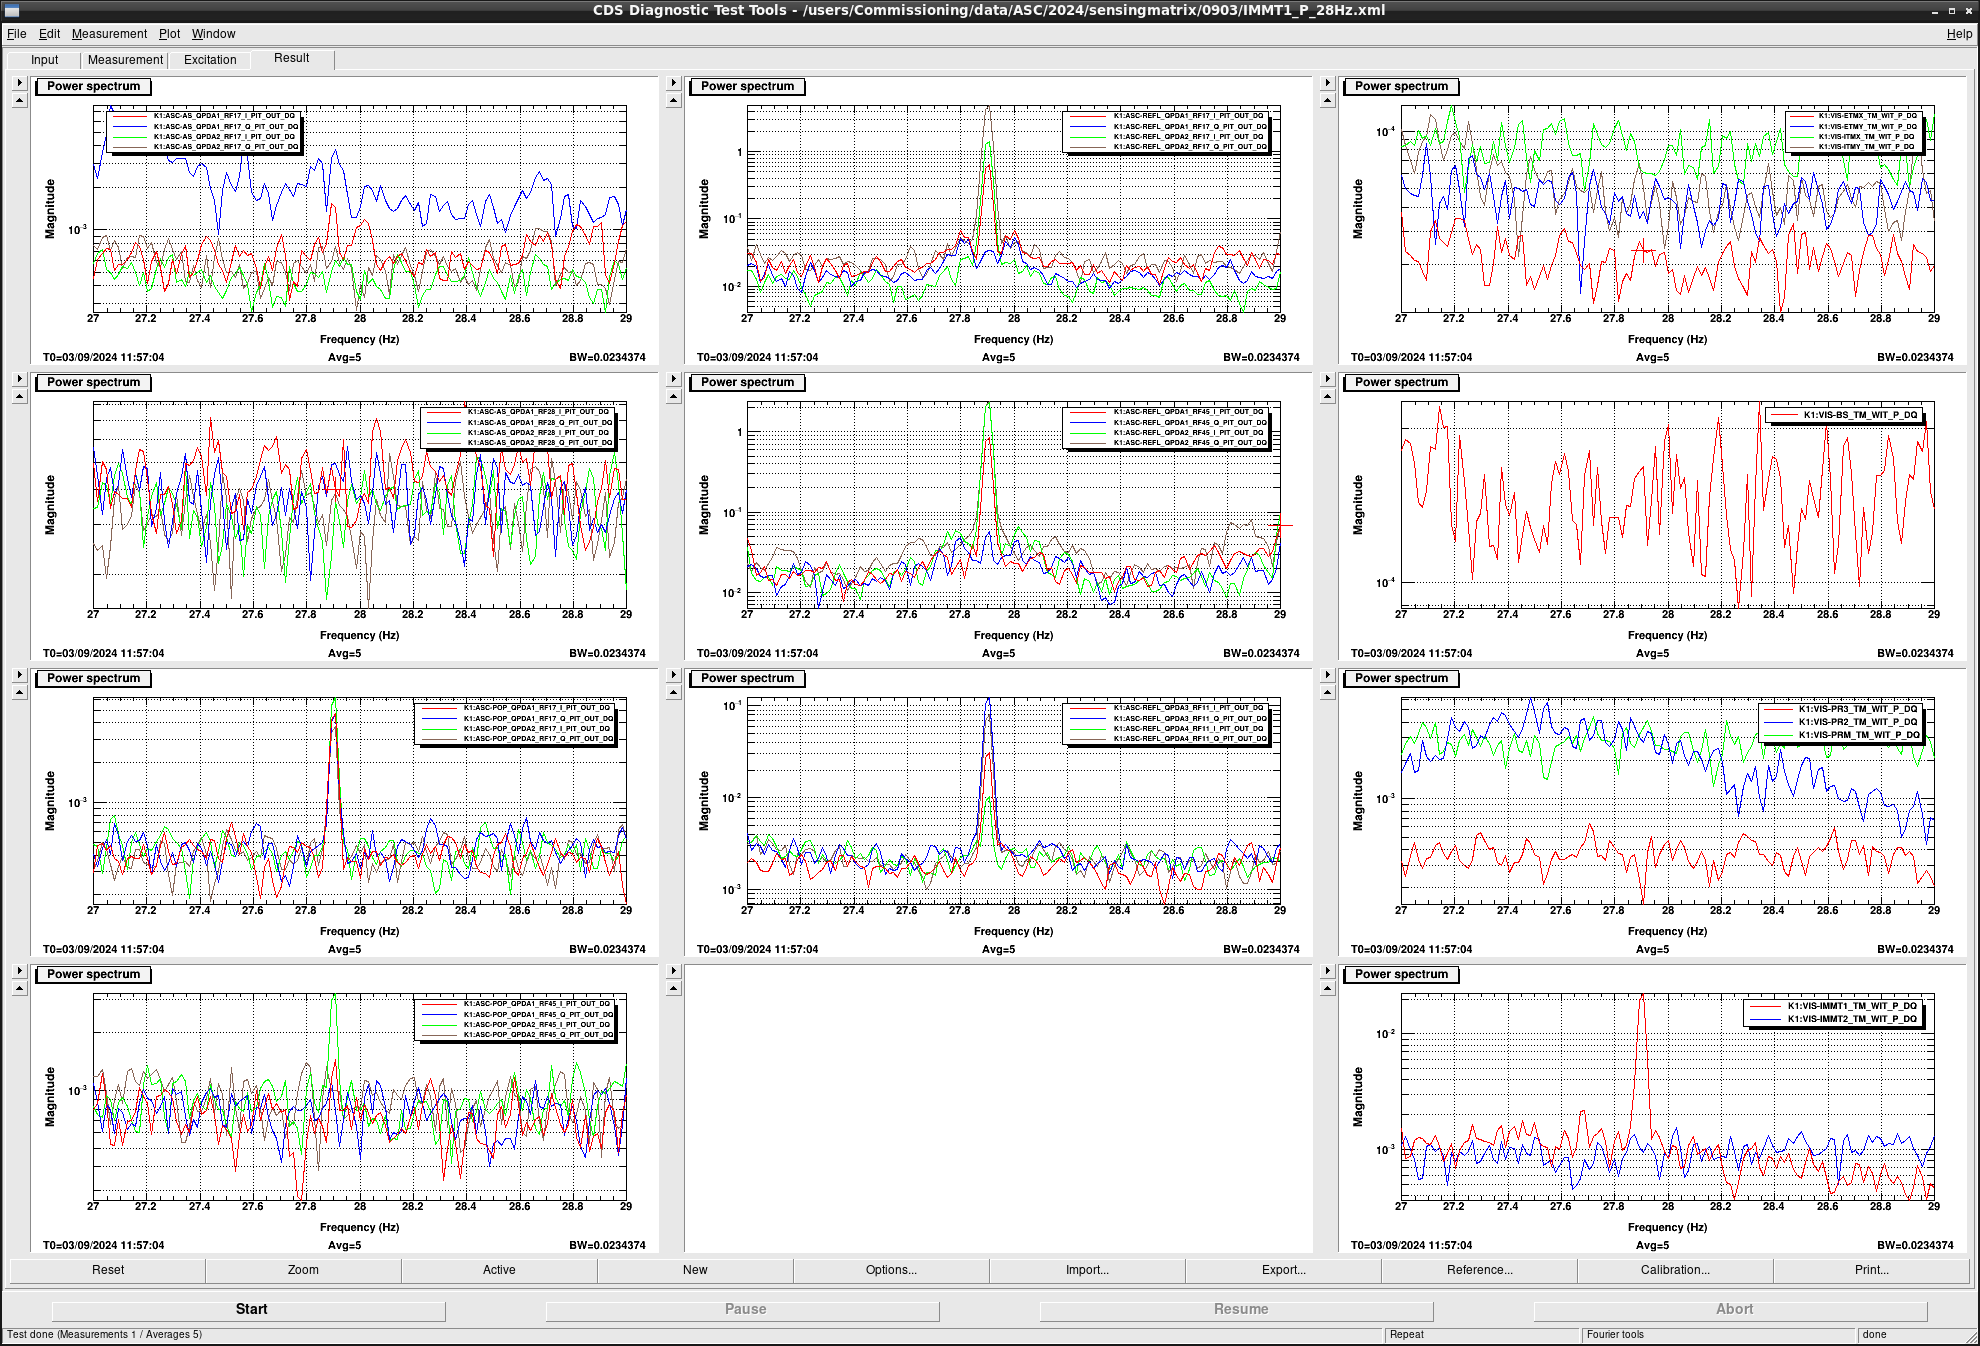This screenshot has height=1346, width=1980.
Task: Expand options with right-arrow of VIS-ETMX plot
Action: click(1327, 83)
